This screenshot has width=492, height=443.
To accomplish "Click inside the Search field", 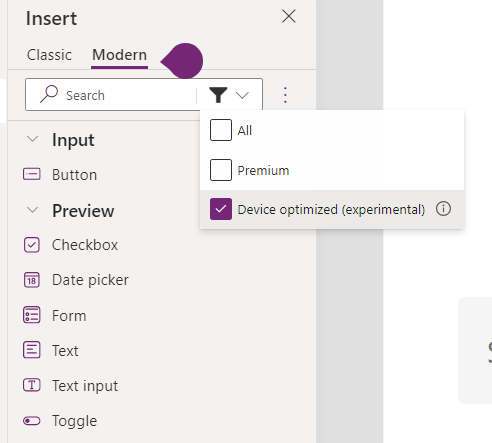I will point(113,95).
